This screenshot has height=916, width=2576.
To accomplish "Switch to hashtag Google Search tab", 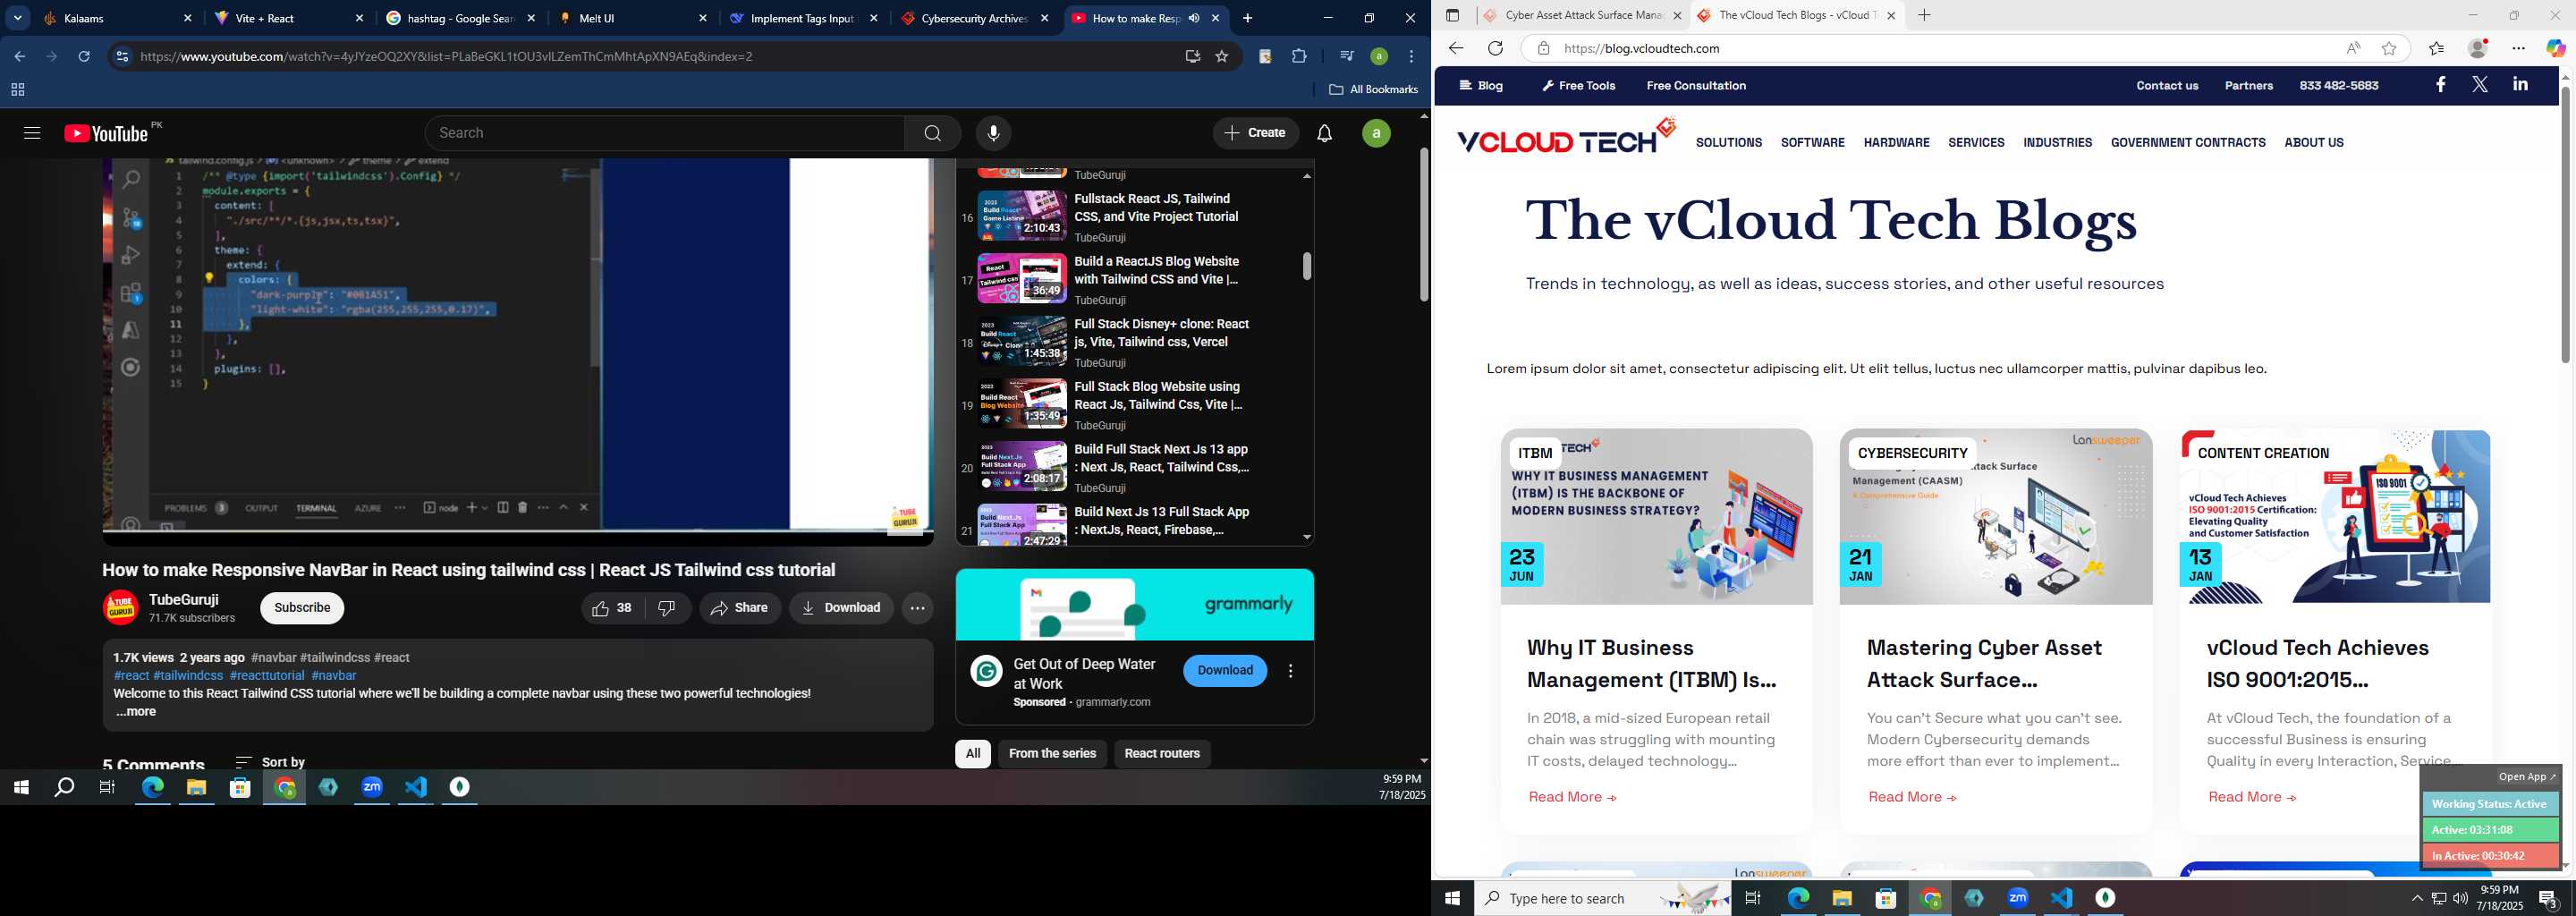I will pyautogui.click(x=461, y=18).
